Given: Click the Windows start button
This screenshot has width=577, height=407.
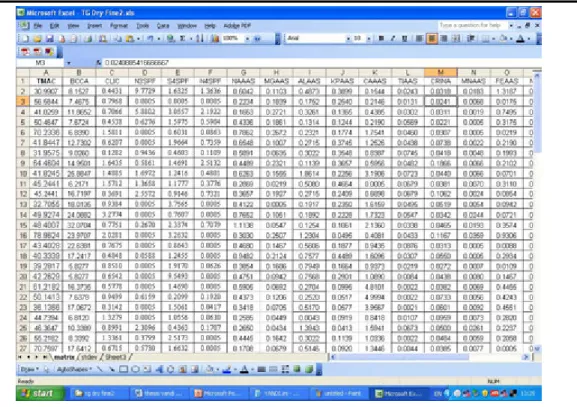Looking at the screenshot, I should point(39,393).
